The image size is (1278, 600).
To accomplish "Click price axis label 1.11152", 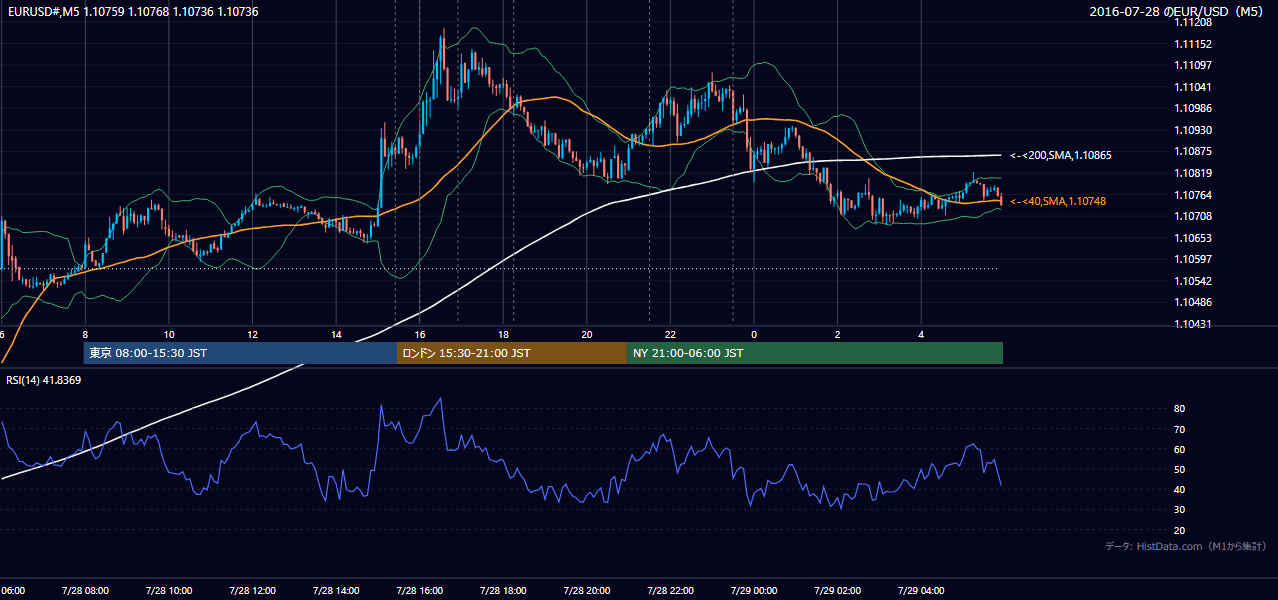I will 1193,44.
